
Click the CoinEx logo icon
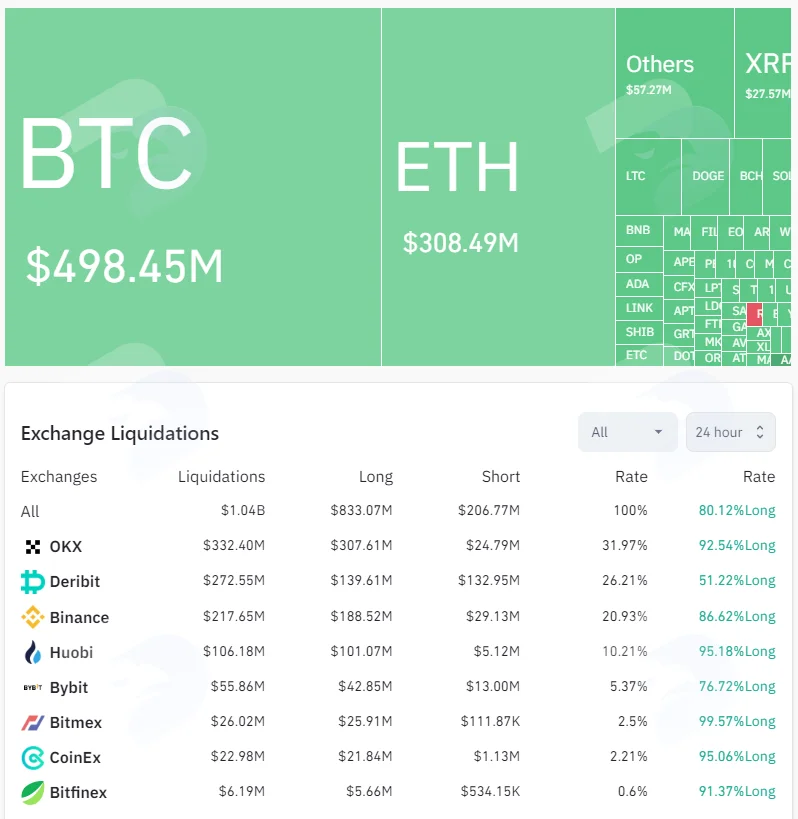[32, 757]
